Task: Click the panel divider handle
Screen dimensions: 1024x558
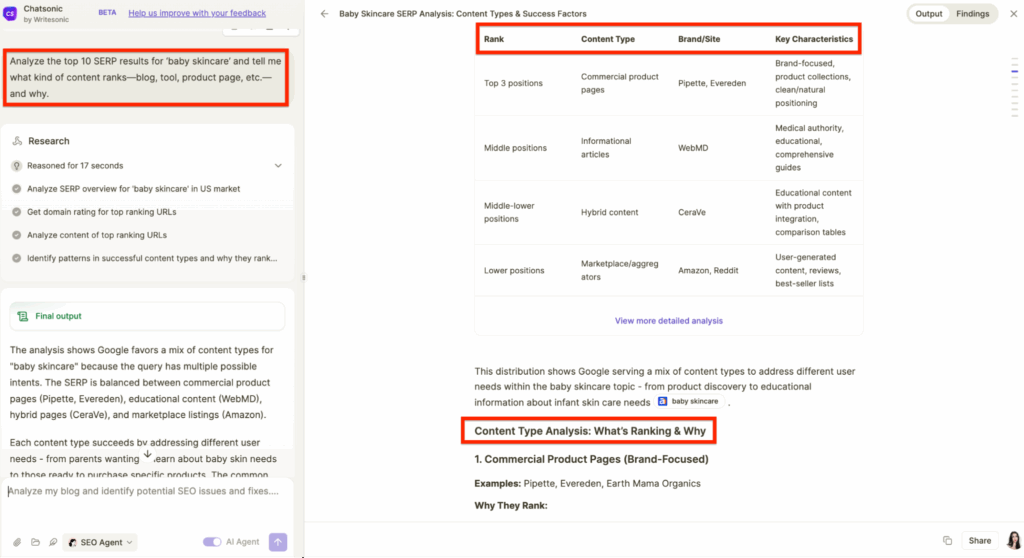Action: [x=303, y=278]
